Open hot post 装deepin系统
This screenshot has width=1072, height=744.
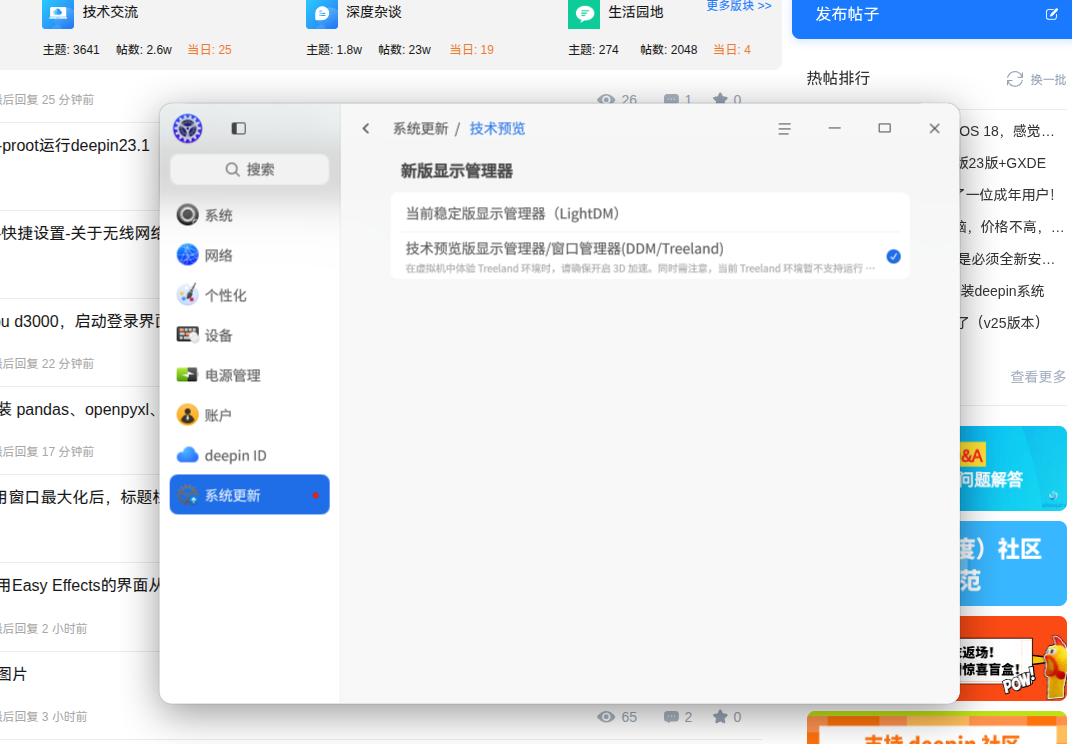click(x=1002, y=291)
